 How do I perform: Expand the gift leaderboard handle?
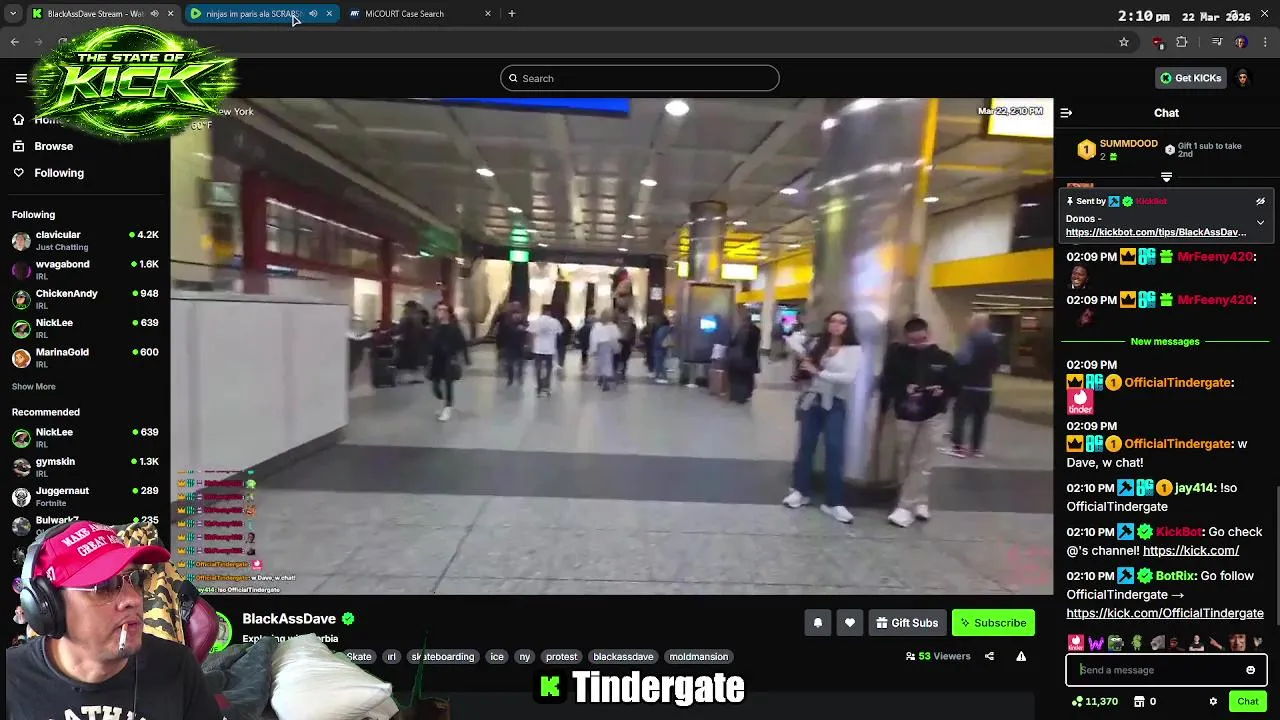pyautogui.click(x=1166, y=177)
